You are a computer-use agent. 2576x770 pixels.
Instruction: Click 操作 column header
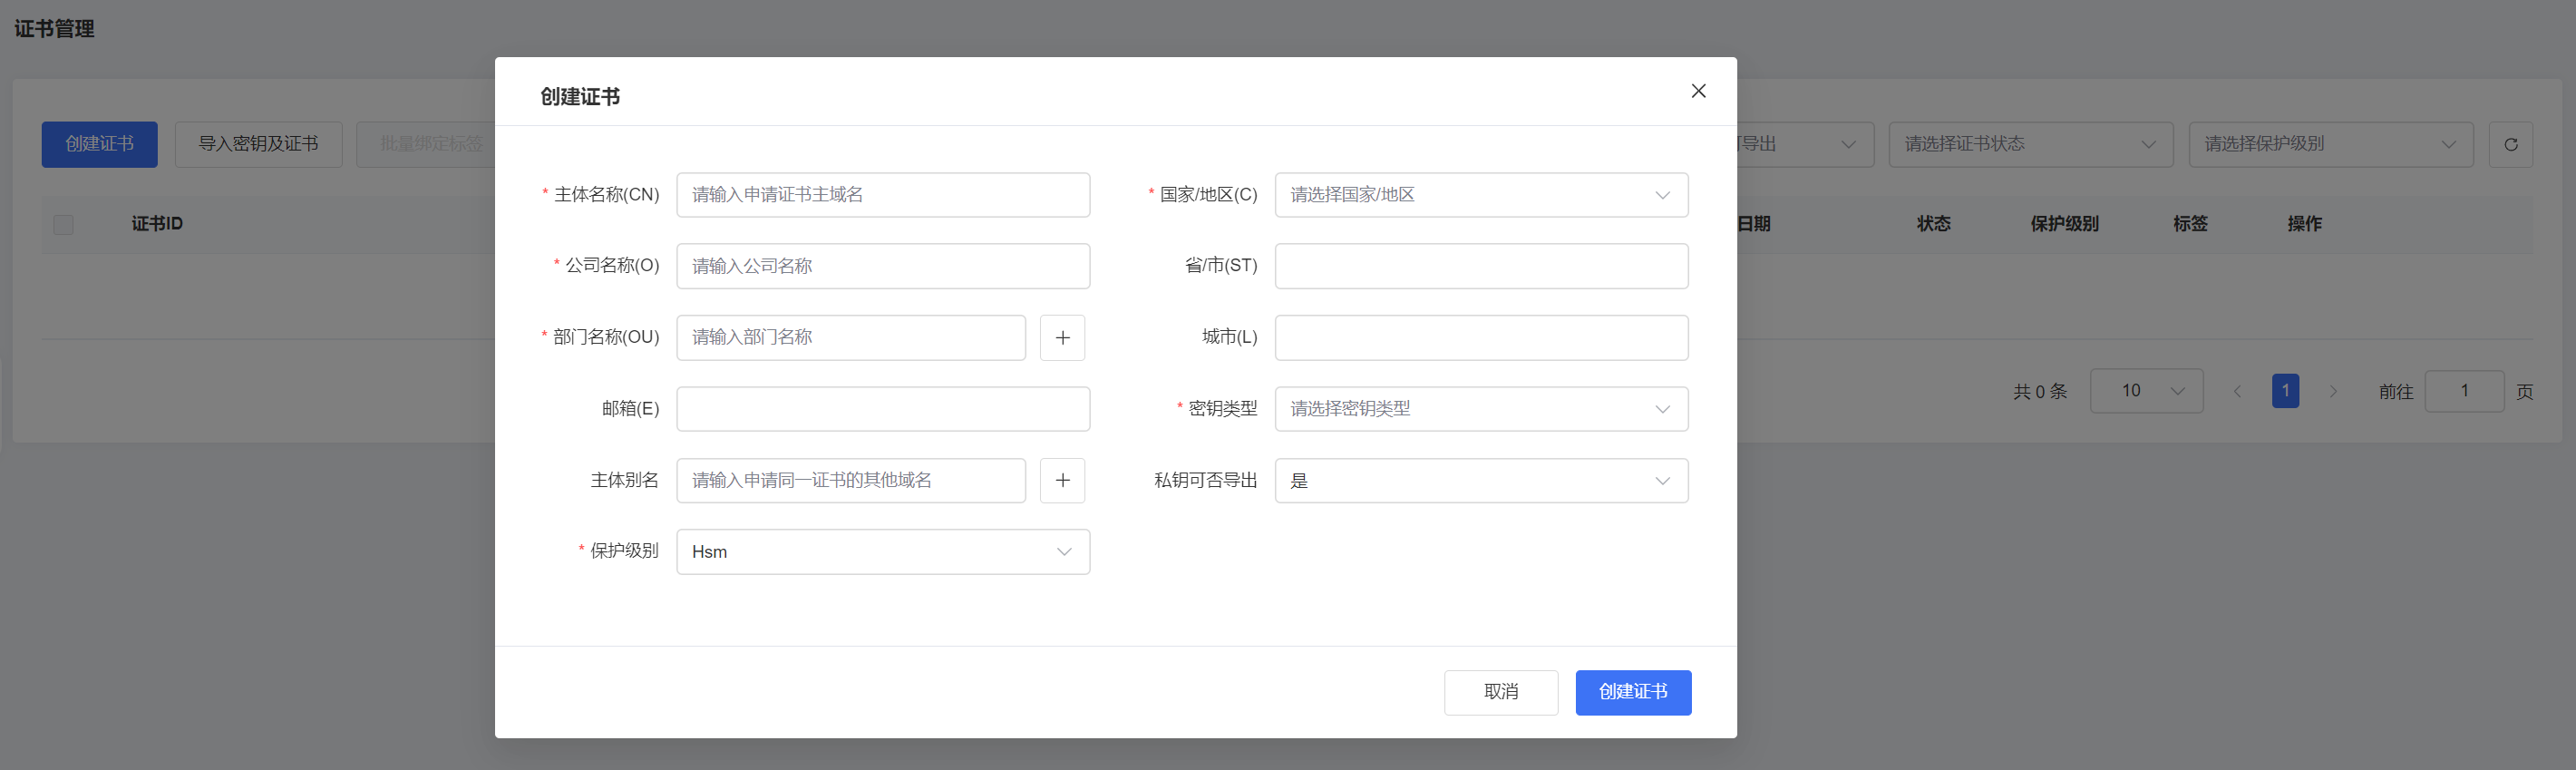(2304, 224)
